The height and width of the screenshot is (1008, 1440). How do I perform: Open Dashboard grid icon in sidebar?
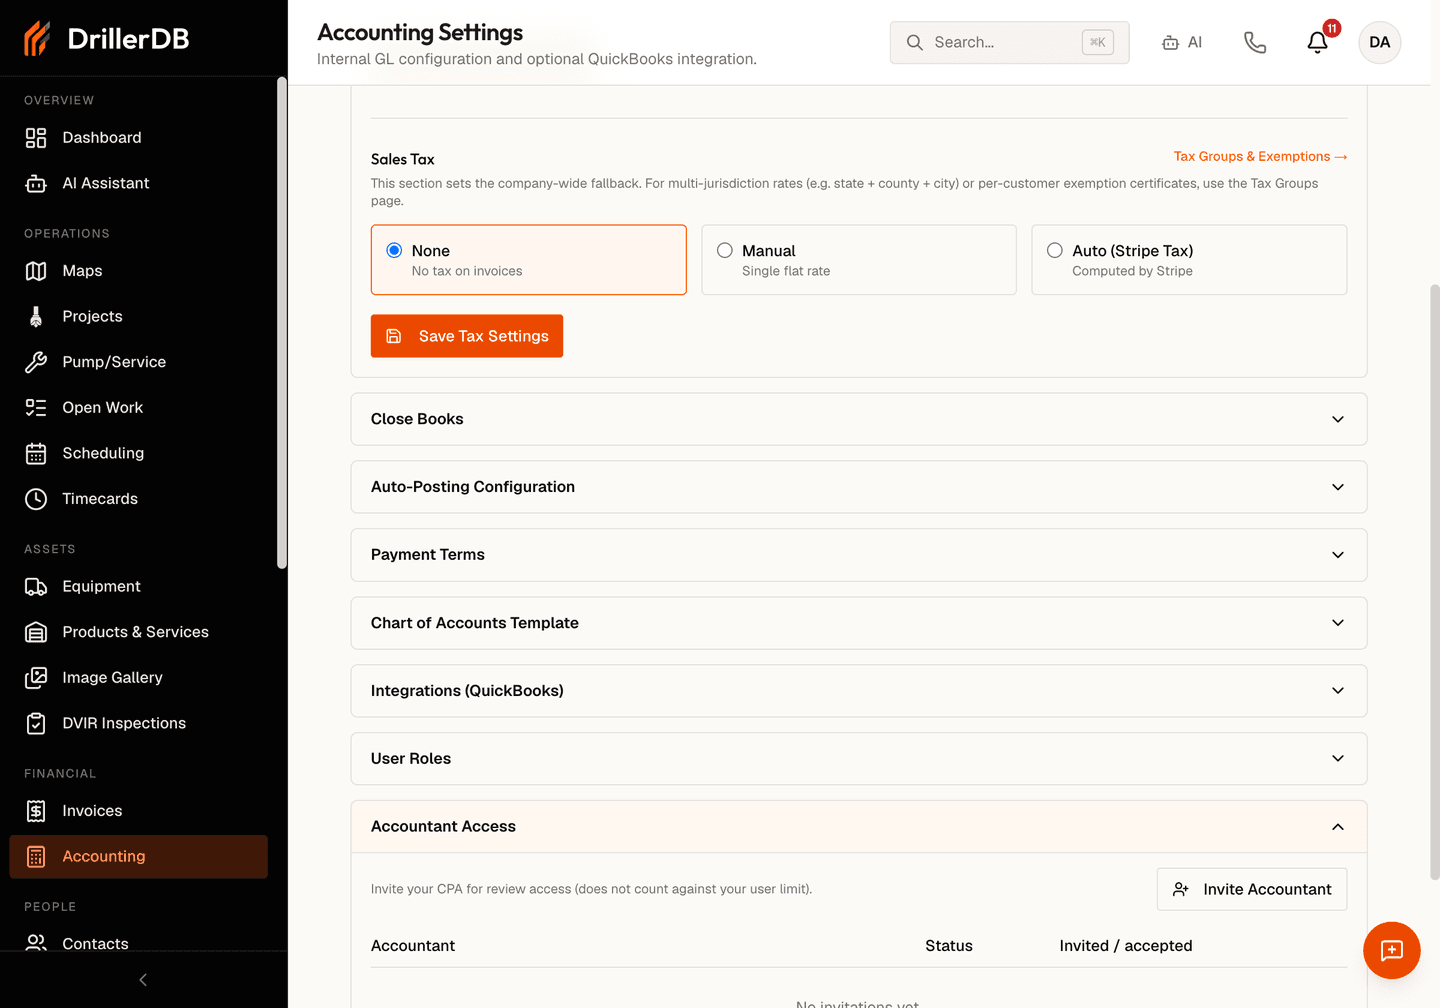click(x=36, y=138)
